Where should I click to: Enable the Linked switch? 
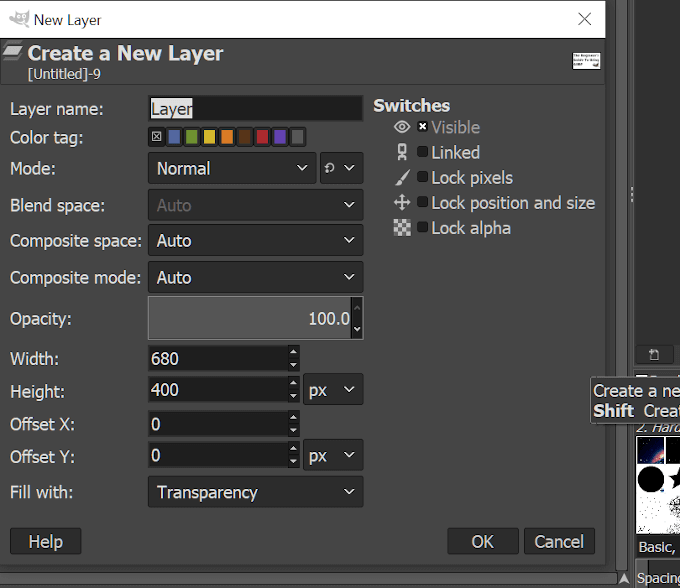pos(423,152)
